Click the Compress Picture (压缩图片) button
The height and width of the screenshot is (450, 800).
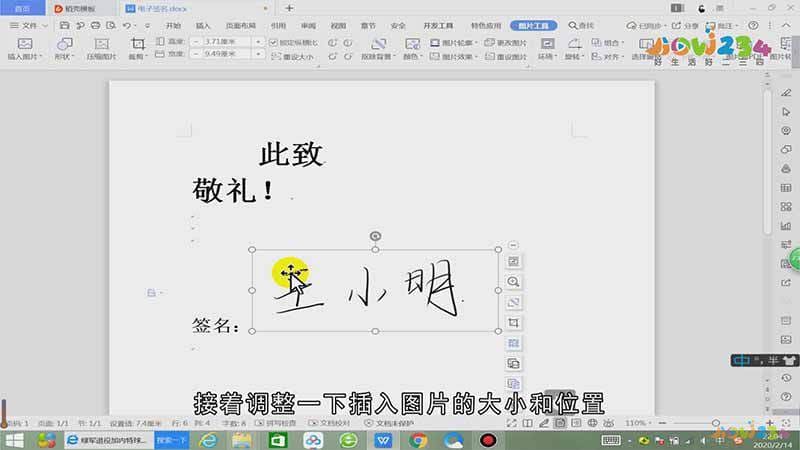tap(102, 49)
